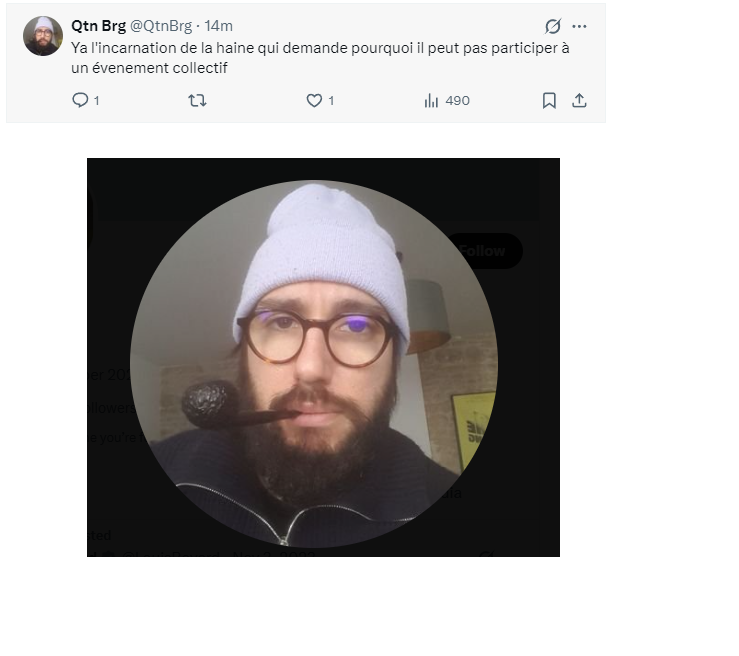
Task: Click the repost arrows icon
Action: (197, 101)
